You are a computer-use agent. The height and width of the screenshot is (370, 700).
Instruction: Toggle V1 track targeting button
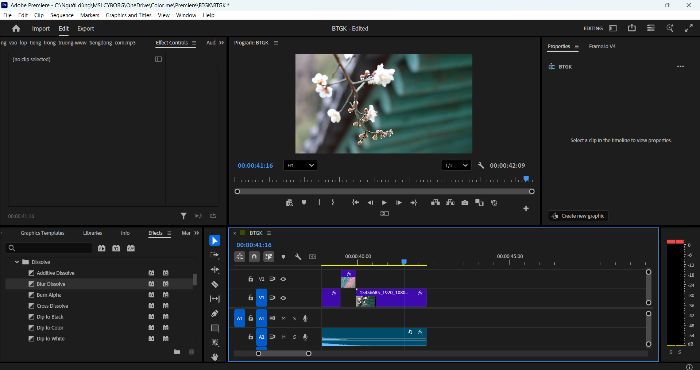262,298
